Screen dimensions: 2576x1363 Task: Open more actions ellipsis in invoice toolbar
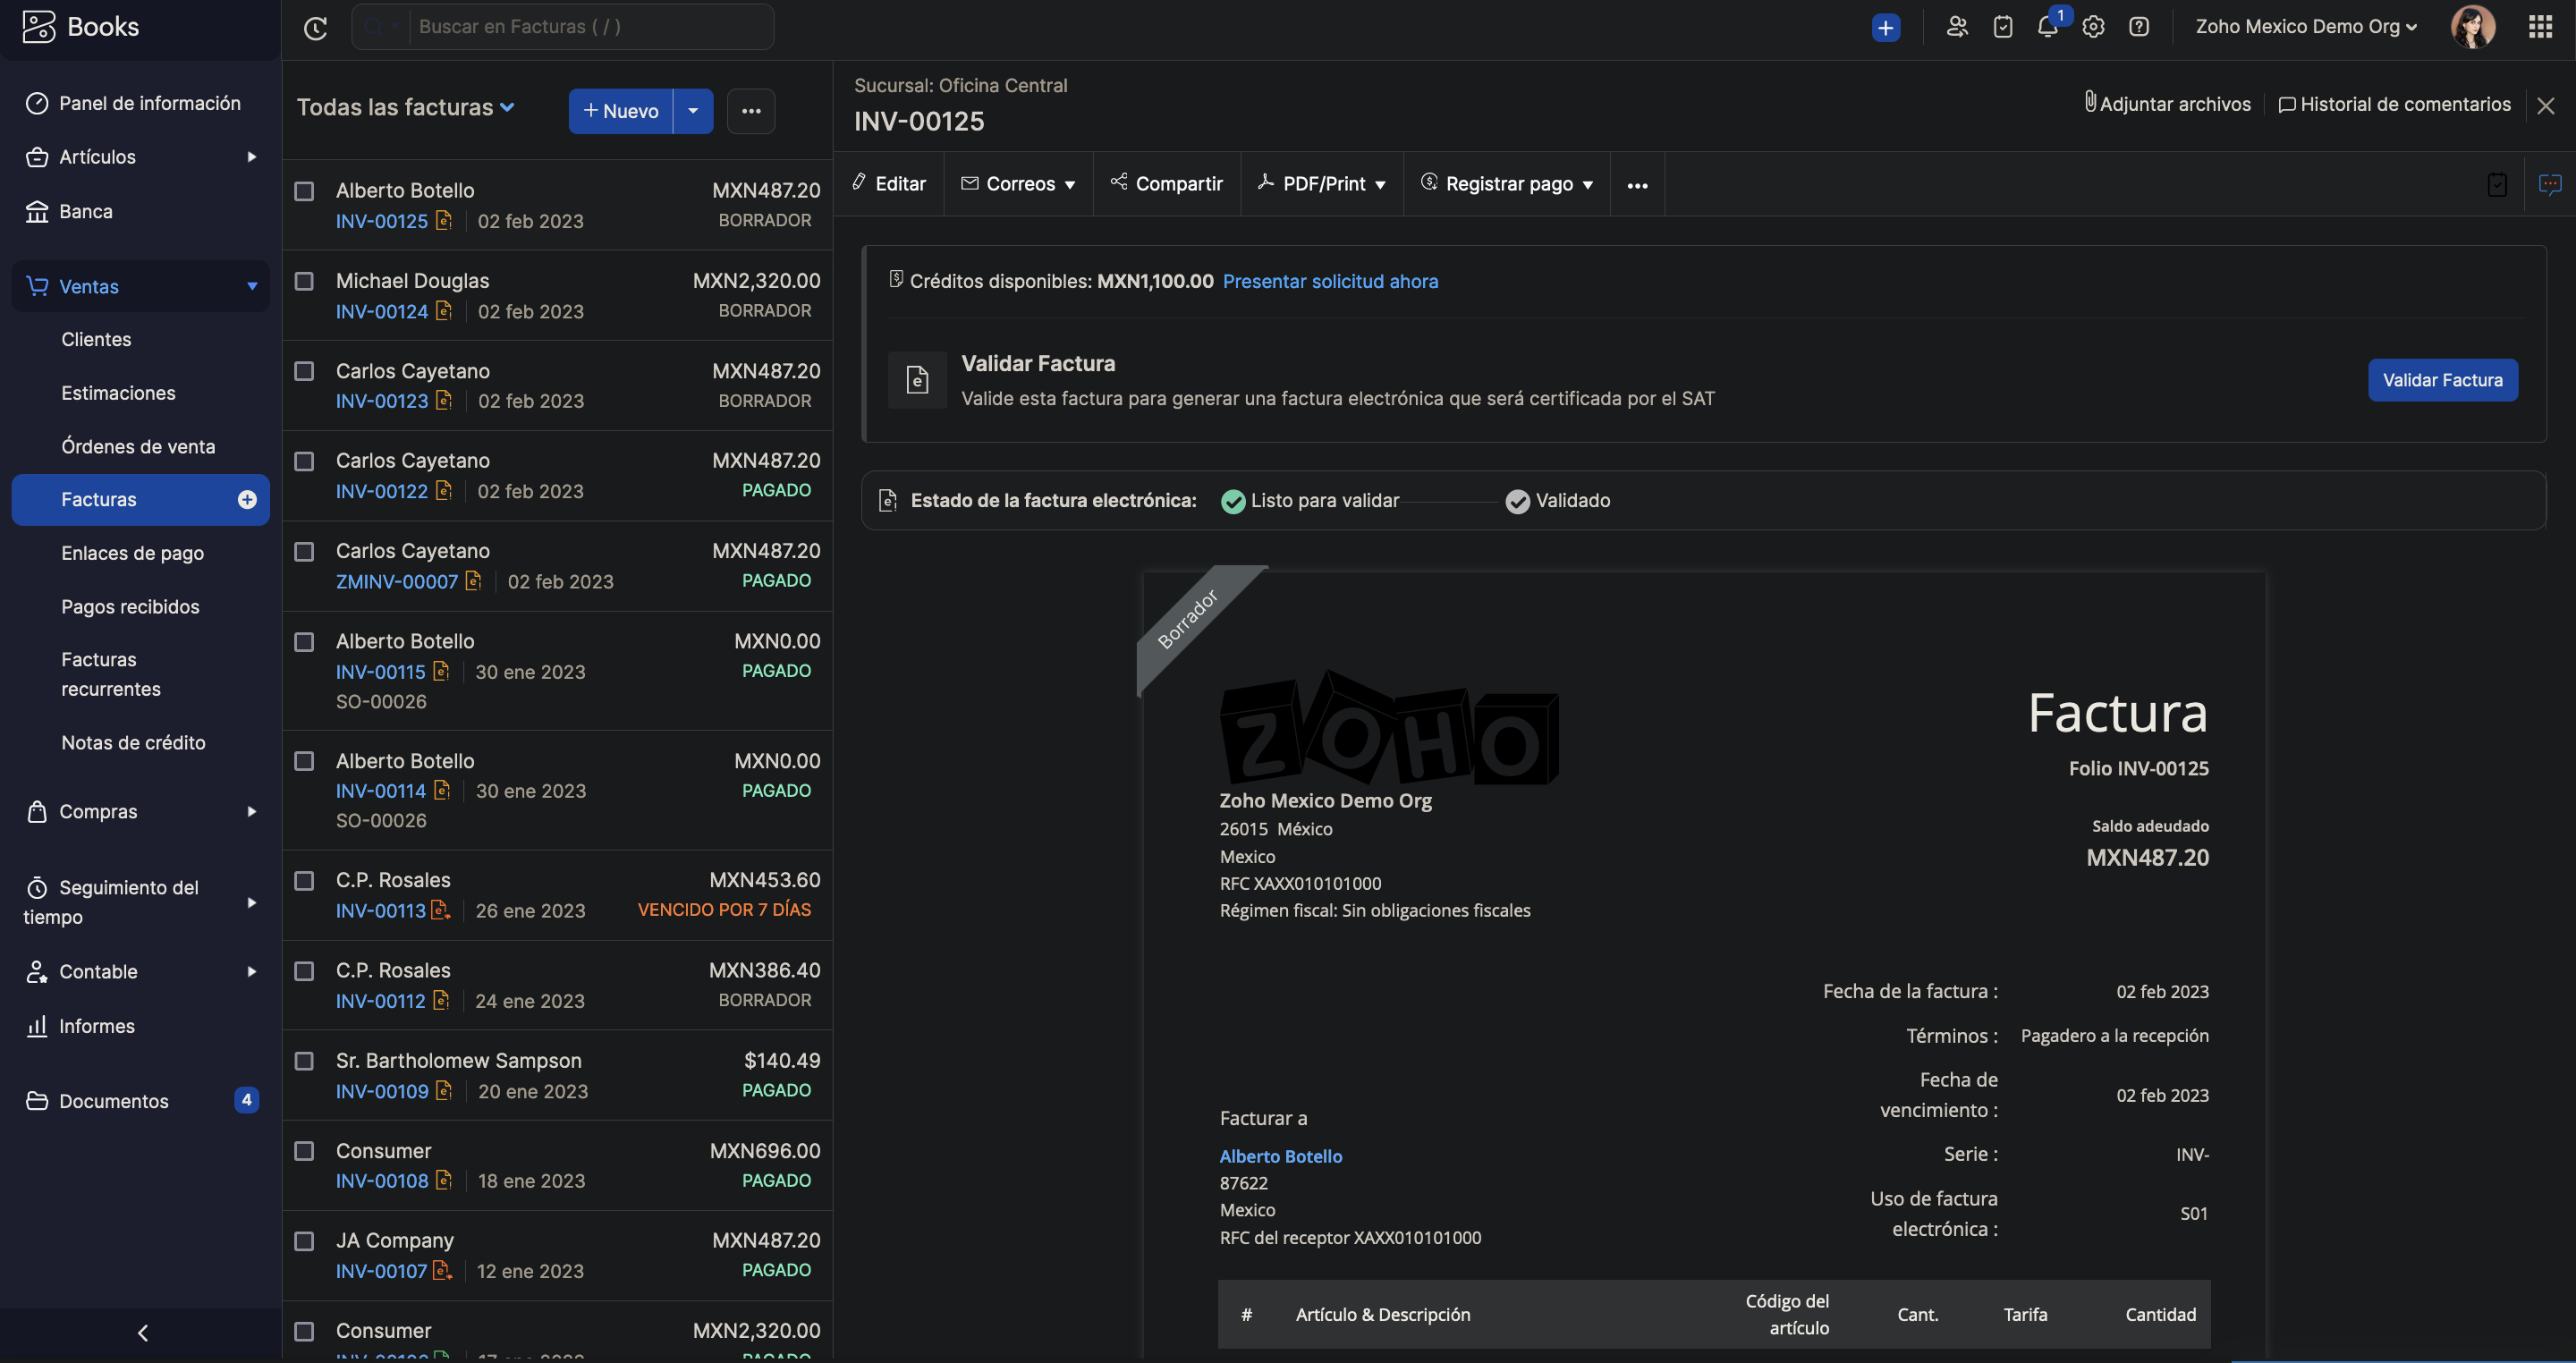click(1636, 185)
